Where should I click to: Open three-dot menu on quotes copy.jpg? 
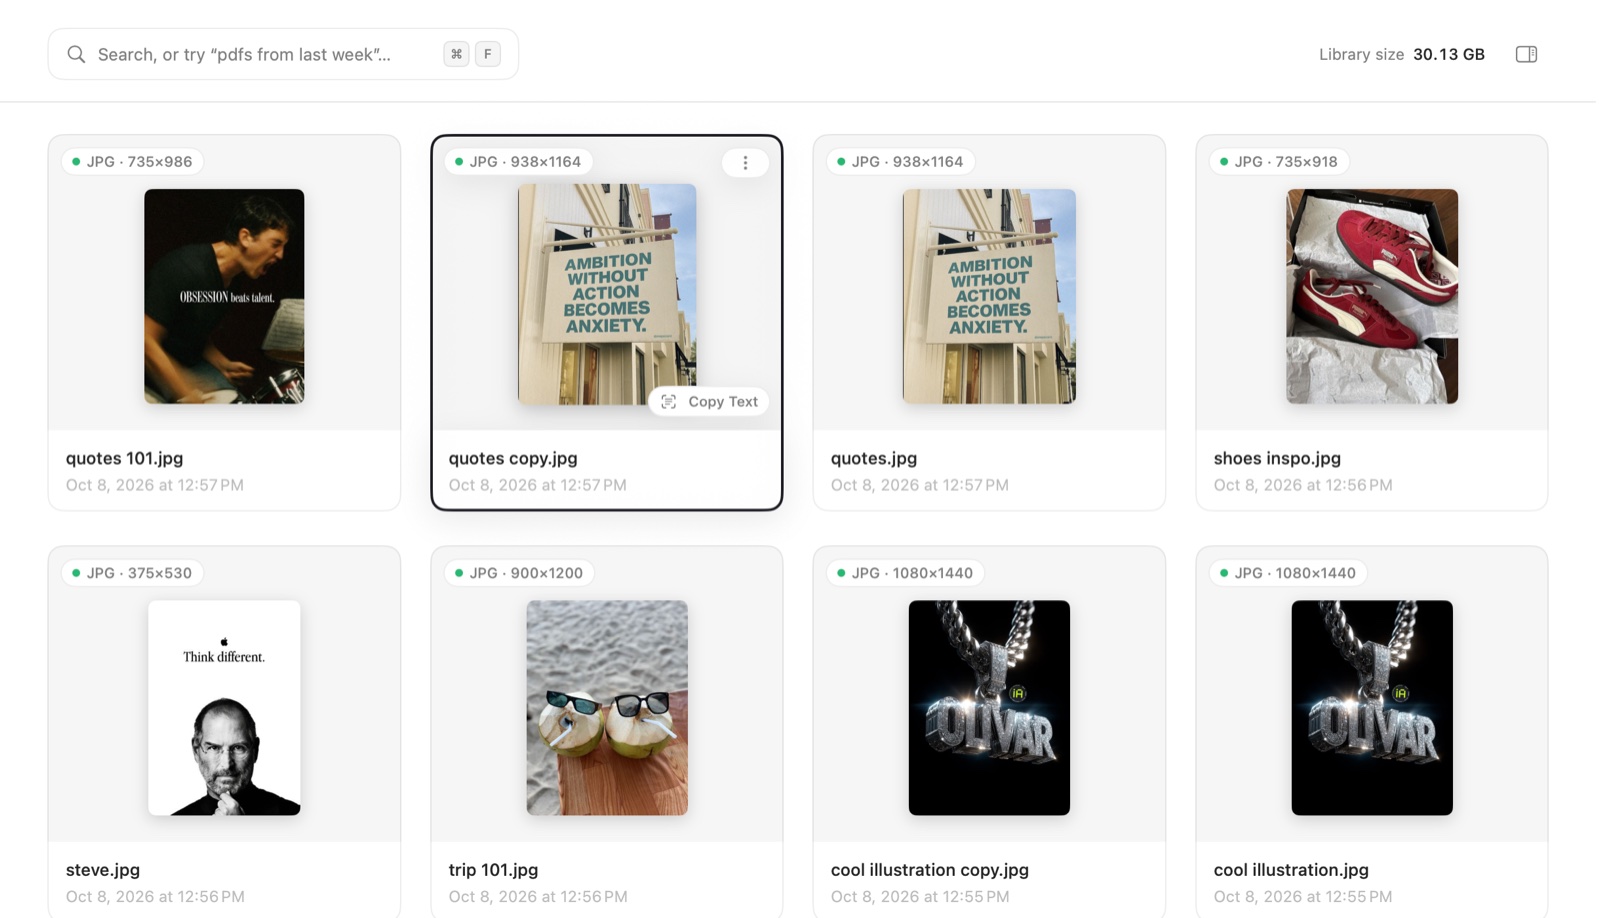(745, 162)
